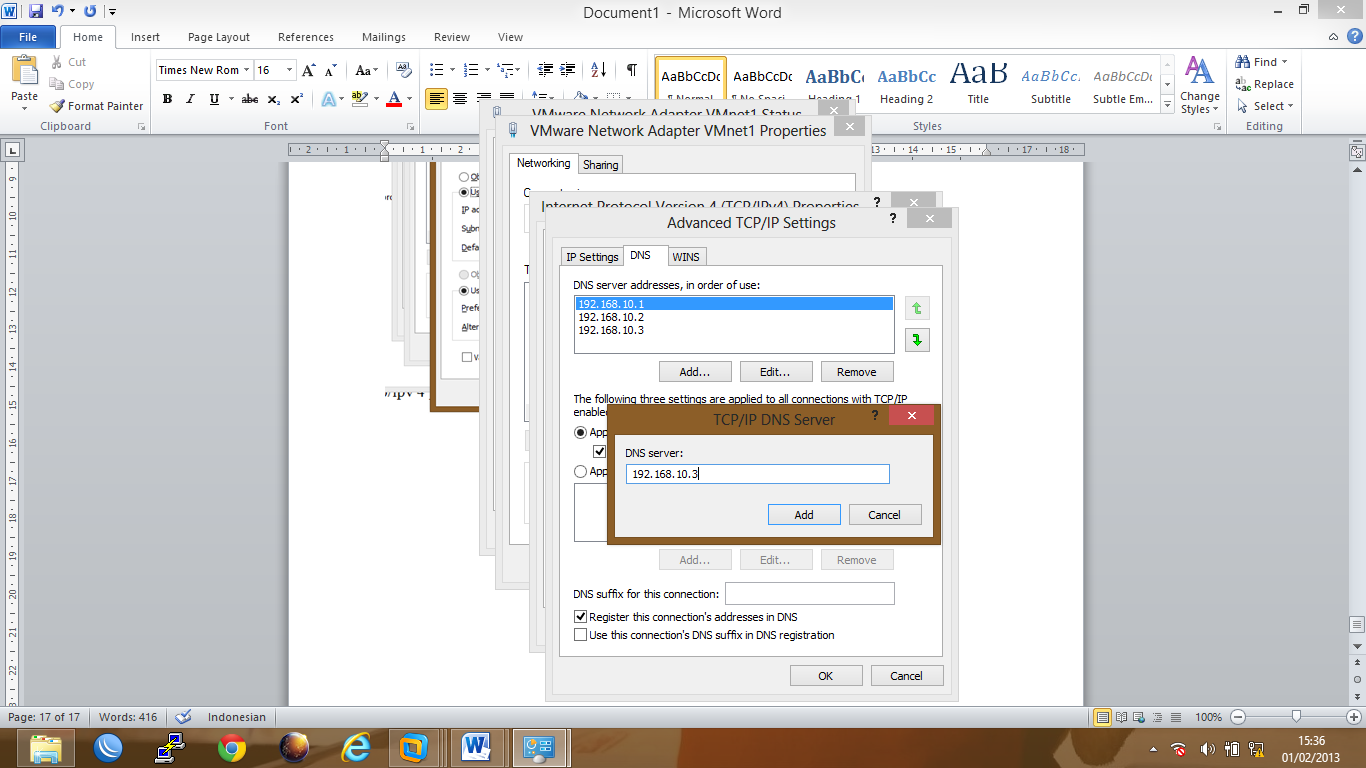Toggle the checkbox under first Append option

pyautogui.click(x=600, y=452)
